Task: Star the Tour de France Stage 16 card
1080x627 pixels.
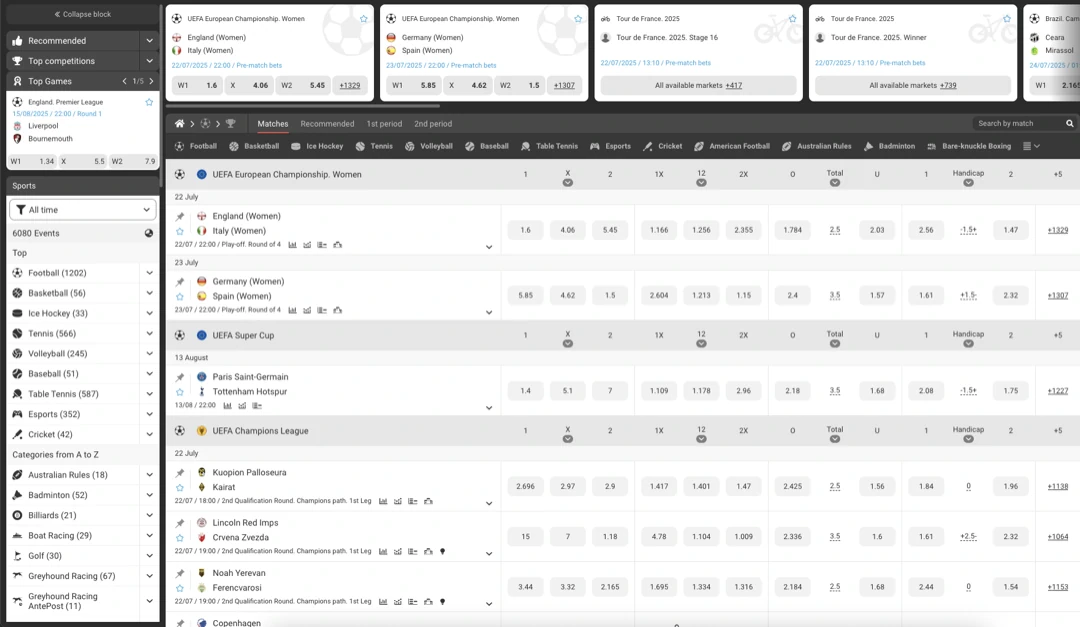Action: click(x=792, y=19)
